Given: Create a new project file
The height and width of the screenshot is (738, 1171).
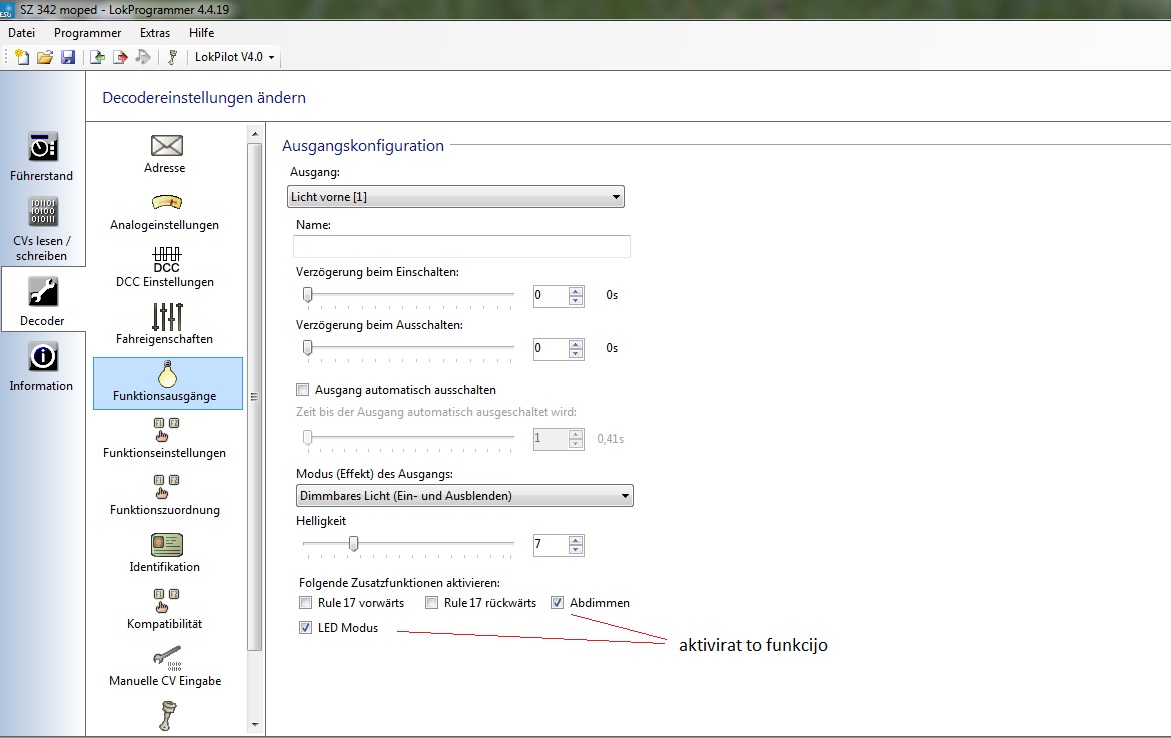Looking at the screenshot, I should (x=22, y=57).
